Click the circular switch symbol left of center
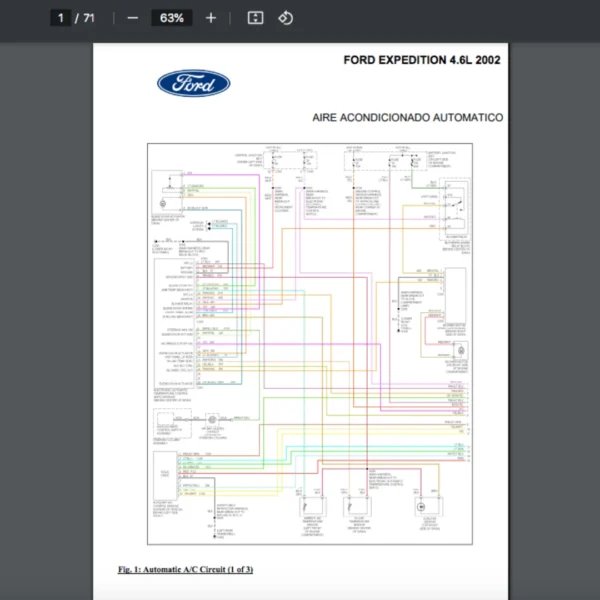Image resolution: width=600 pixels, height=600 pixels. [x=213, y=421]
